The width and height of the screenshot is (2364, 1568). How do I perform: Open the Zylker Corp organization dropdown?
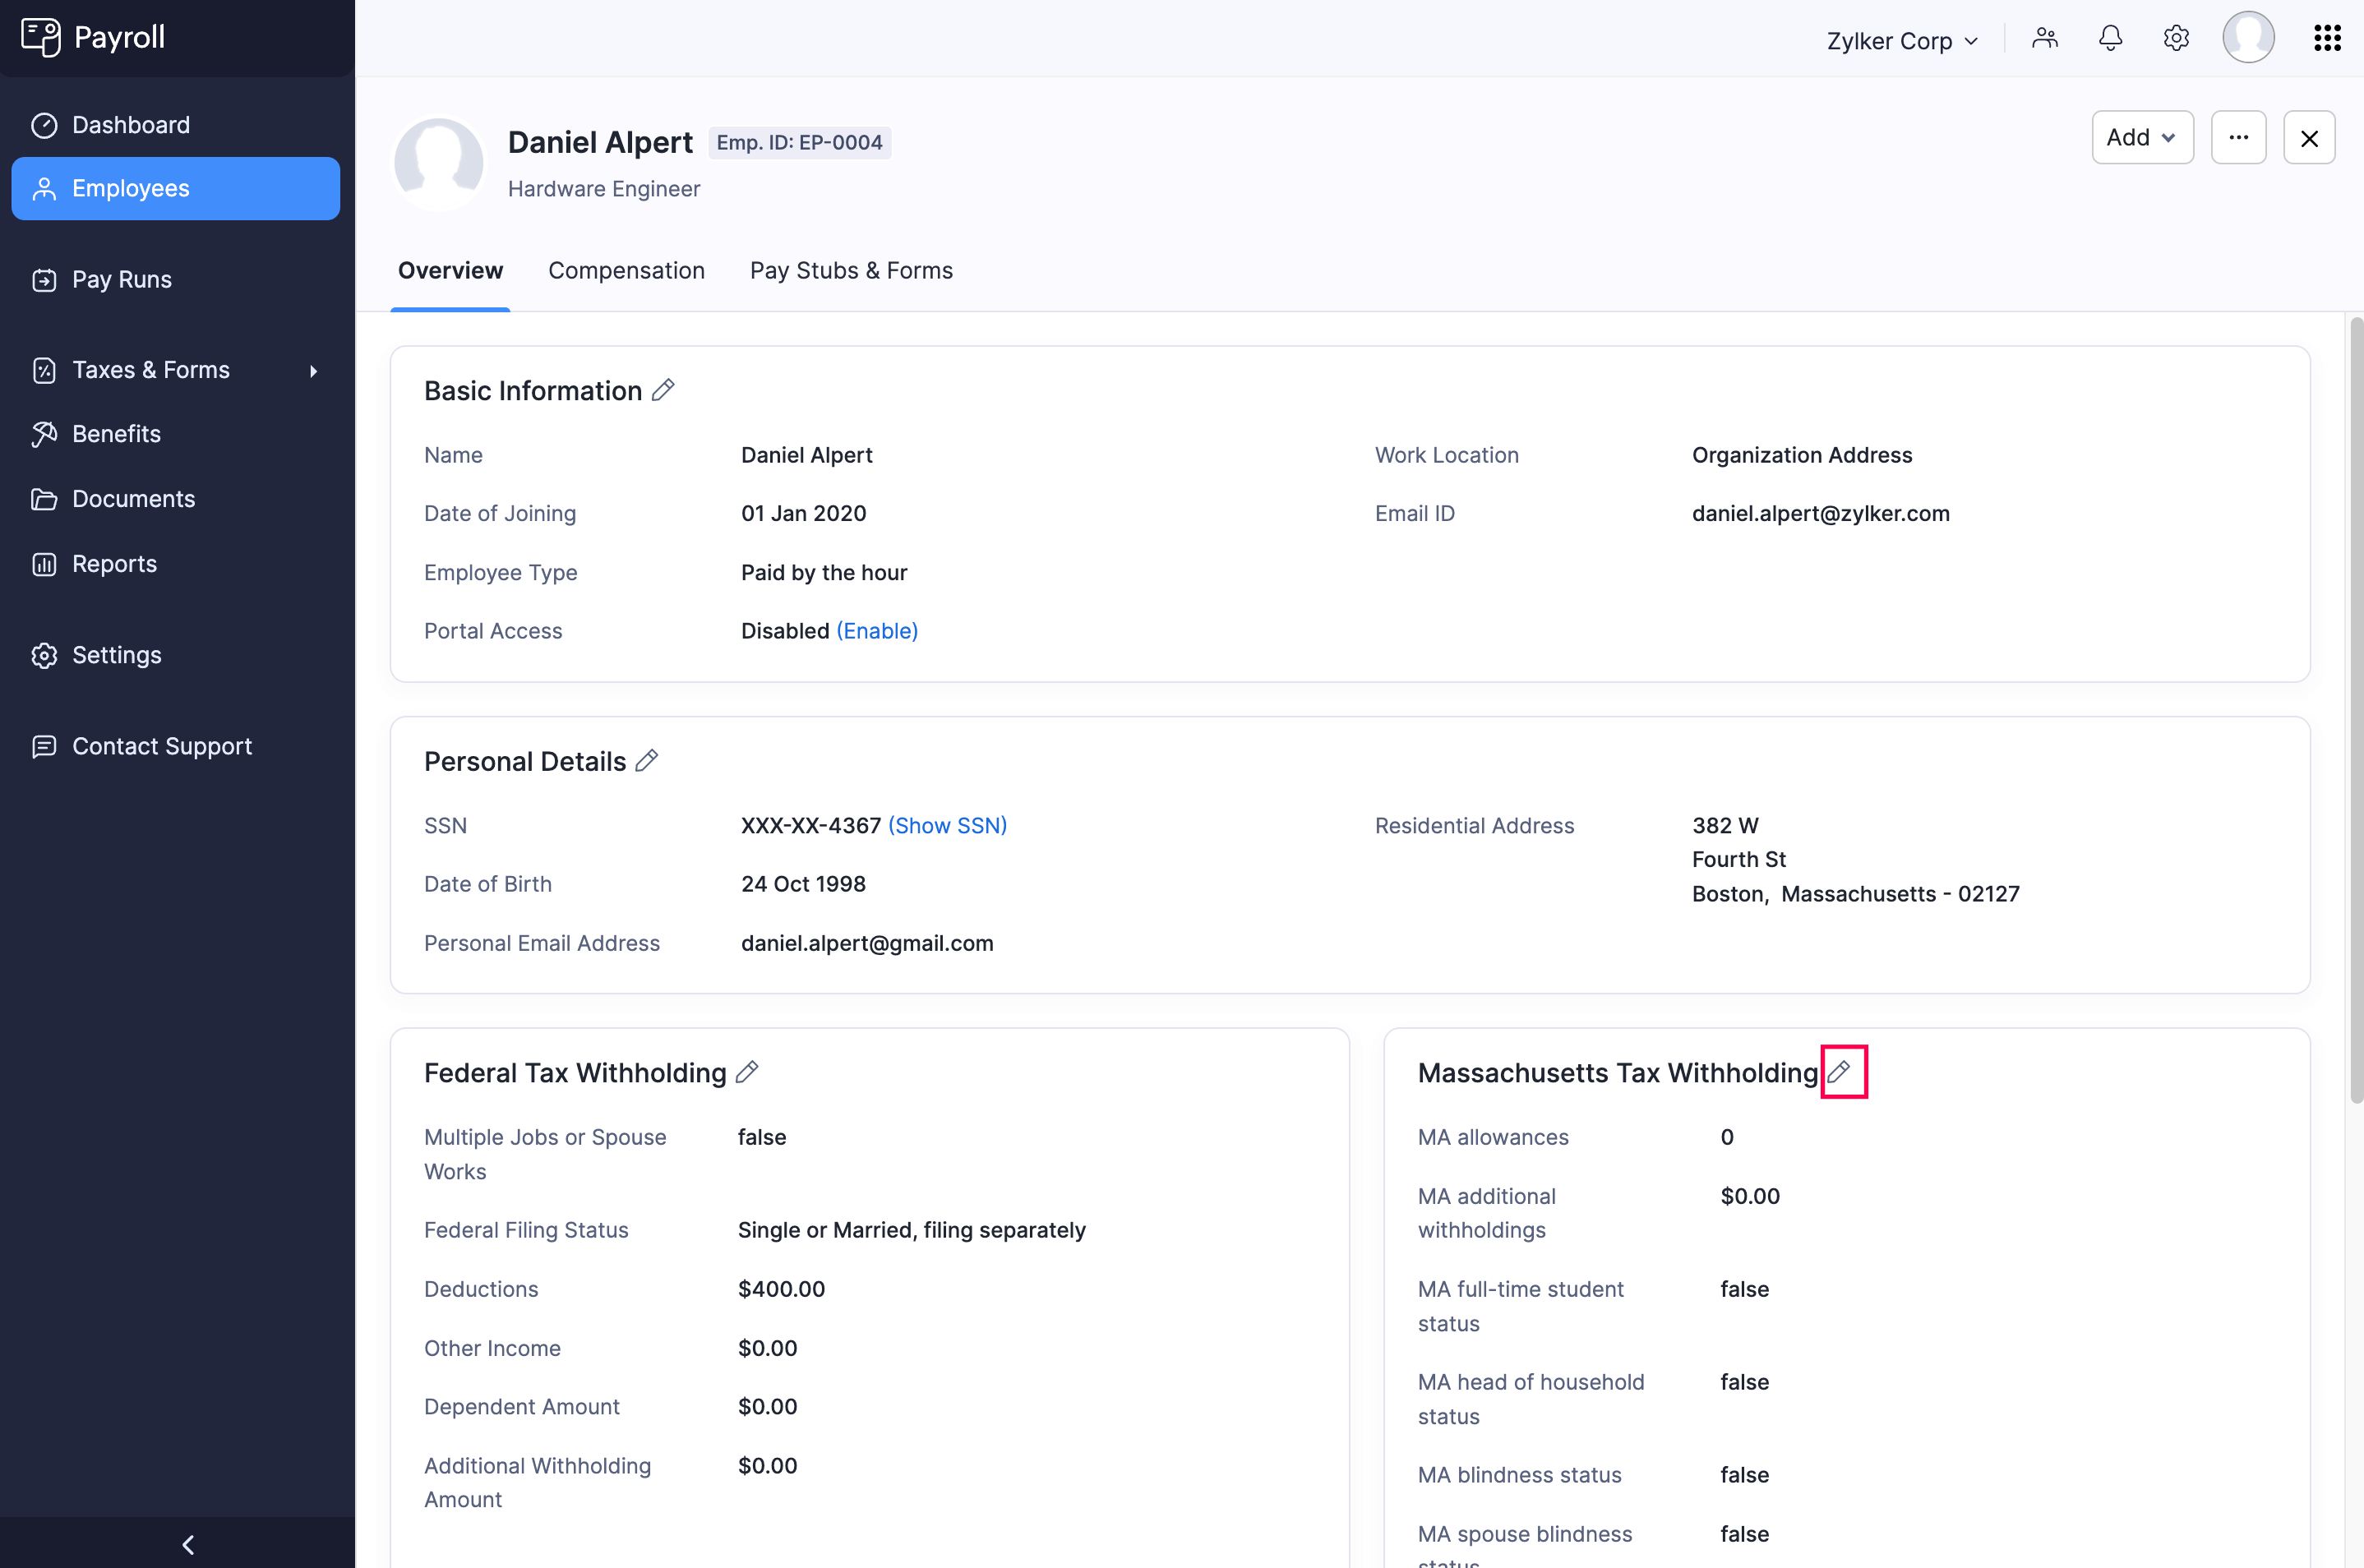pyautogui.click(x=1901, y=40)
